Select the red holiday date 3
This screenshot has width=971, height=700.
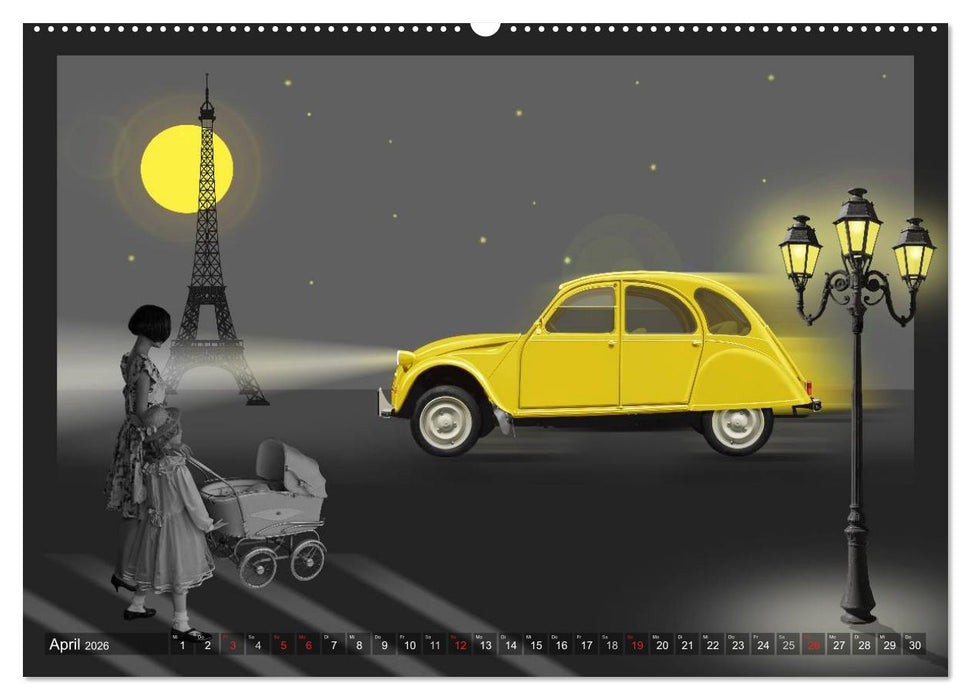pos(233,645)
